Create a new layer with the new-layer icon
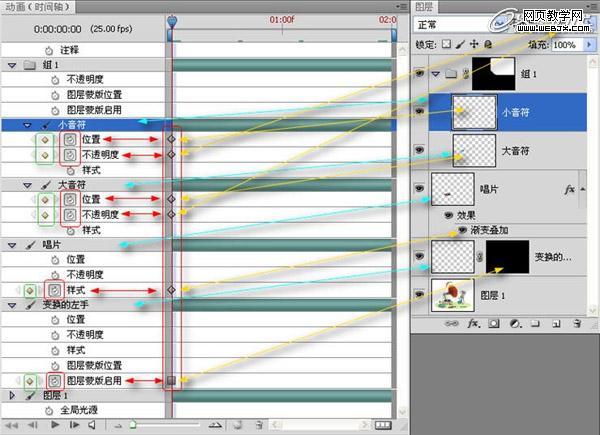 [555, 324]
